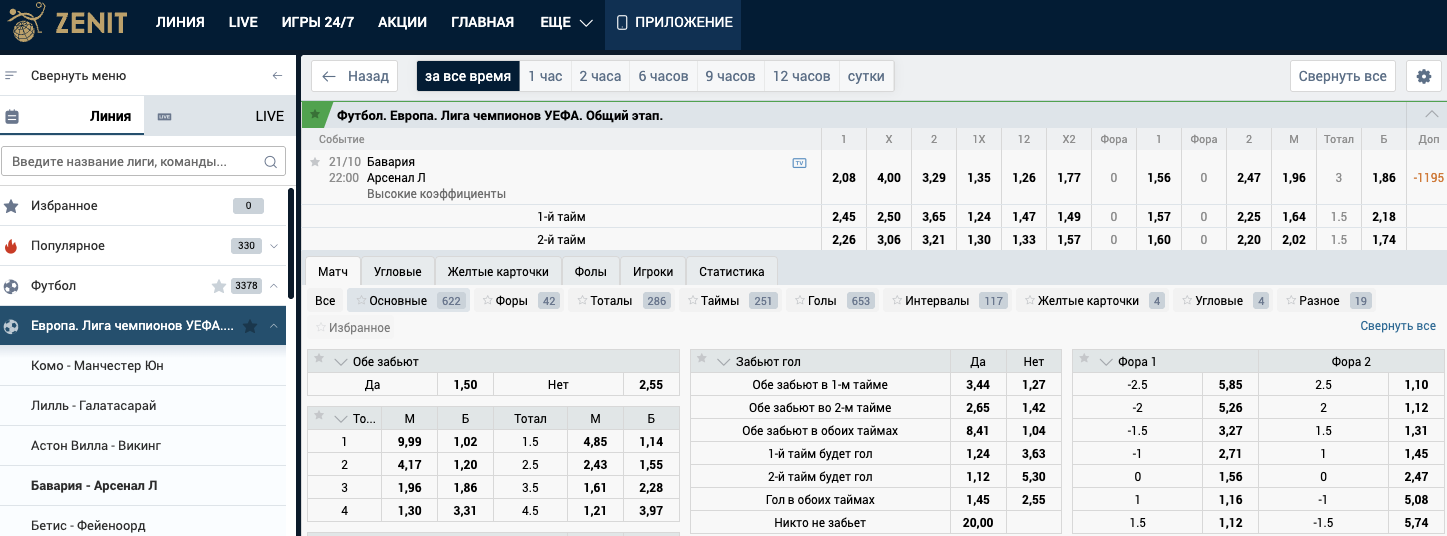Open the Игроки tab

click(x=653, y=271)
